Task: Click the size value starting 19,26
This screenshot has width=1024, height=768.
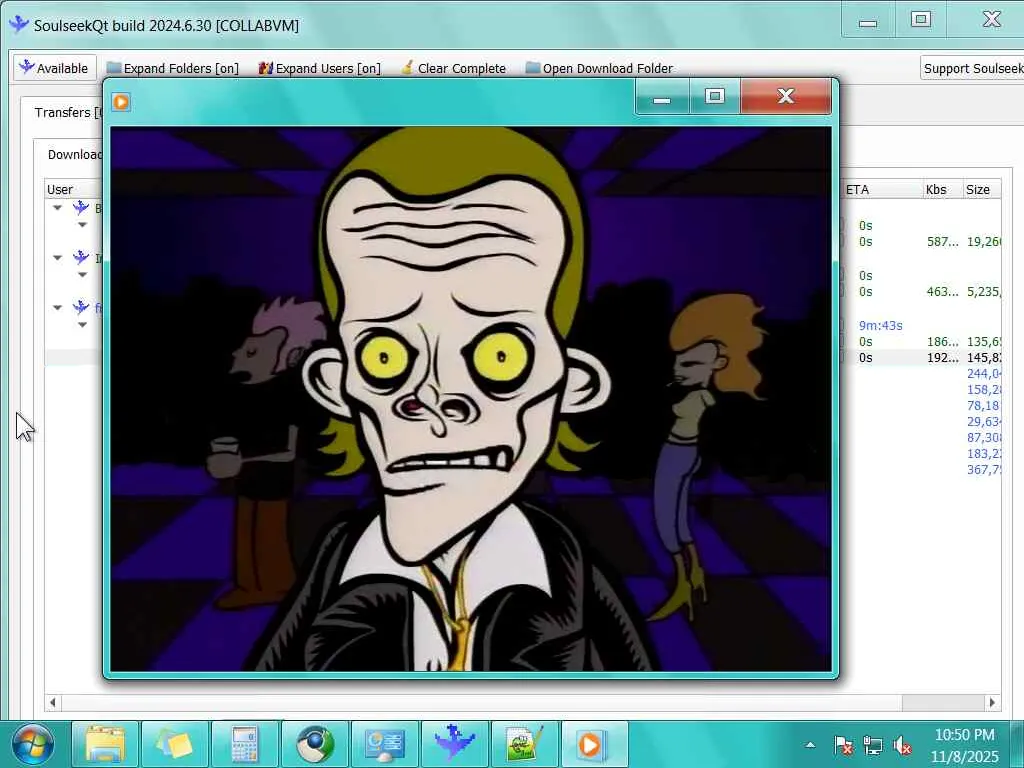Action: pos(984,242)
